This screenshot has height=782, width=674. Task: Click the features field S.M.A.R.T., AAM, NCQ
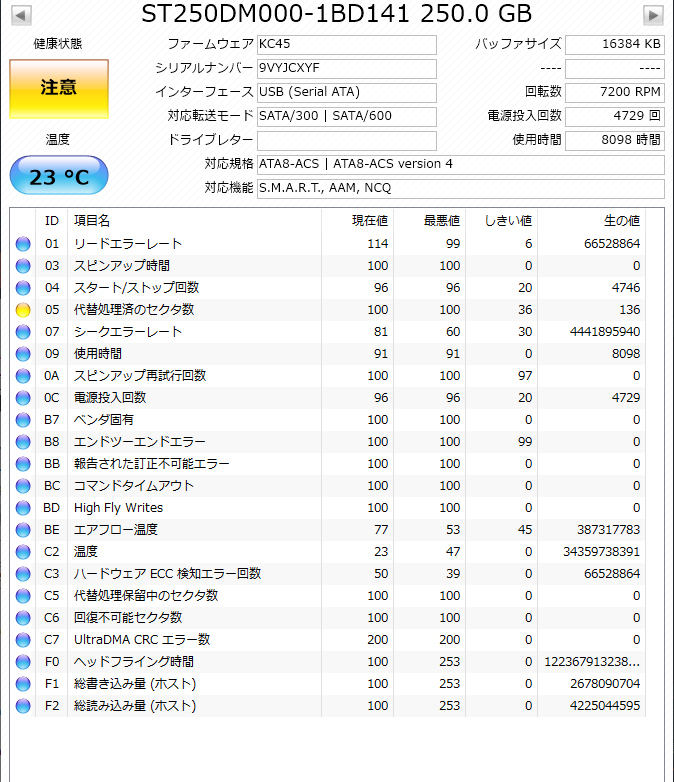[x=460, y=188]
